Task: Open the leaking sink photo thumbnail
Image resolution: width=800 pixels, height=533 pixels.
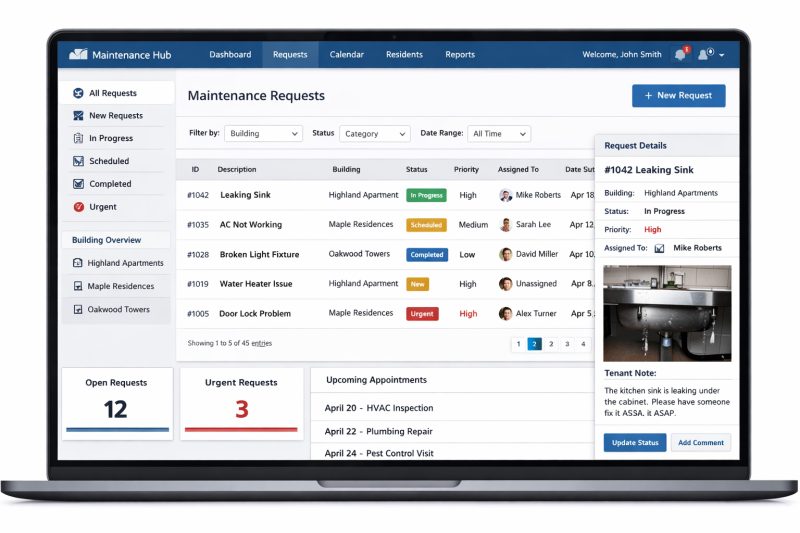Action: pyautogui.click(x=667, y=313)
